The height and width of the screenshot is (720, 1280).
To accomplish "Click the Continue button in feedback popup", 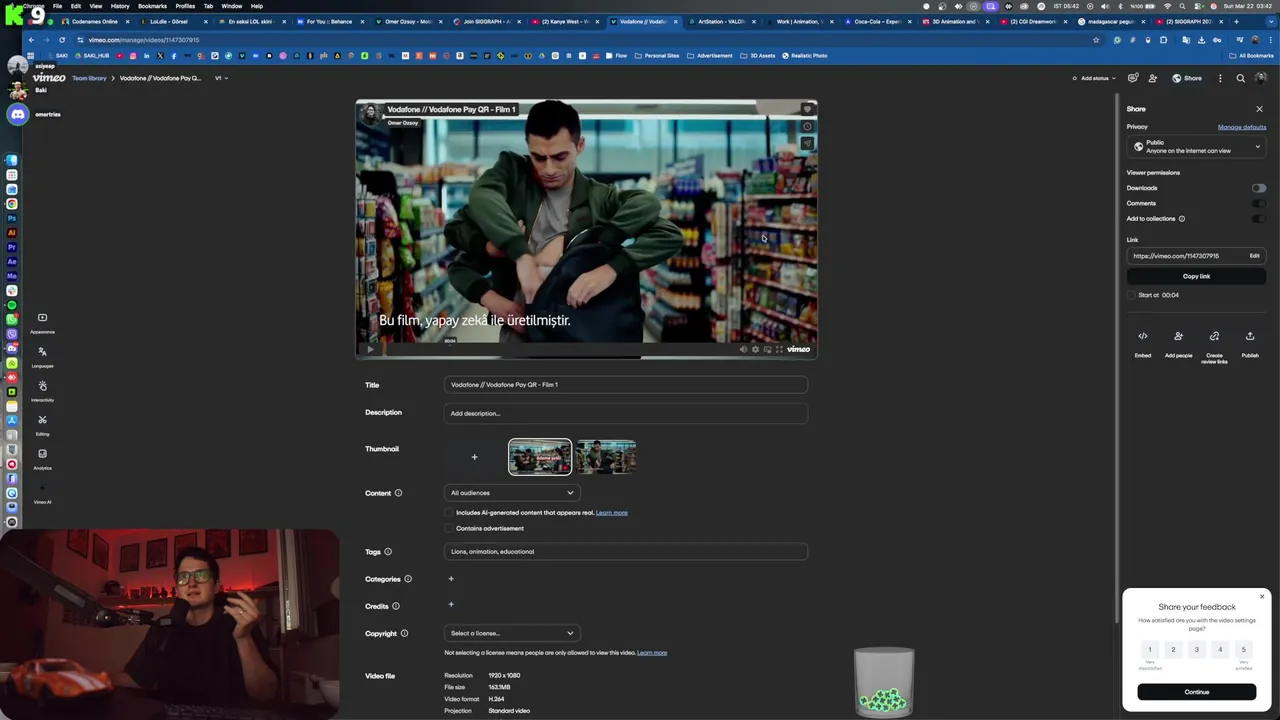I will pos(1196,692).
